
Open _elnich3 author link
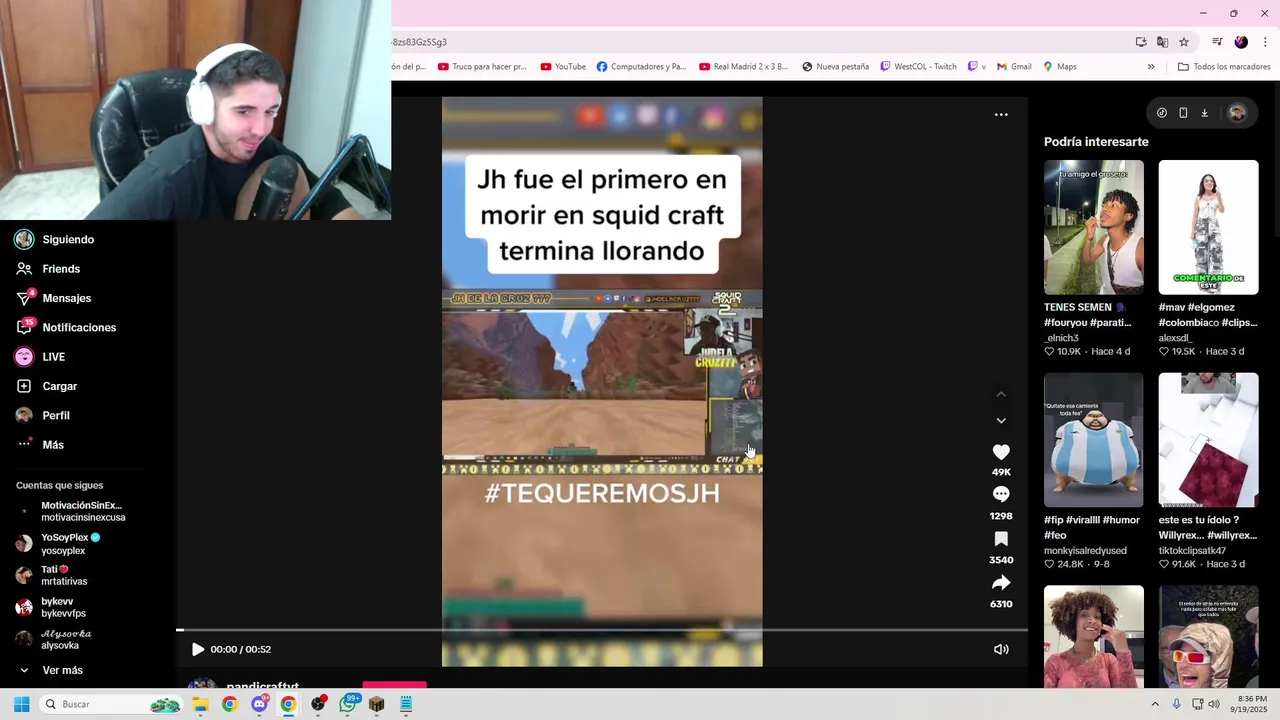tap(1061, 338)
